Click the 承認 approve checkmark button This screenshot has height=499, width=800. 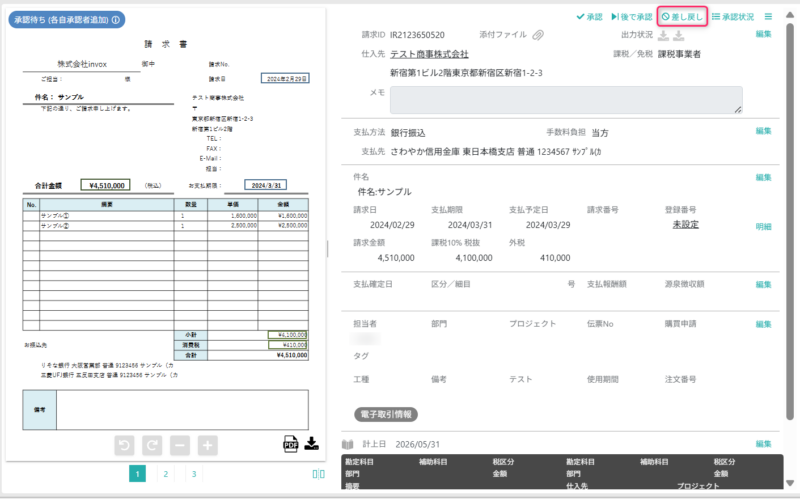pos(589,17)
